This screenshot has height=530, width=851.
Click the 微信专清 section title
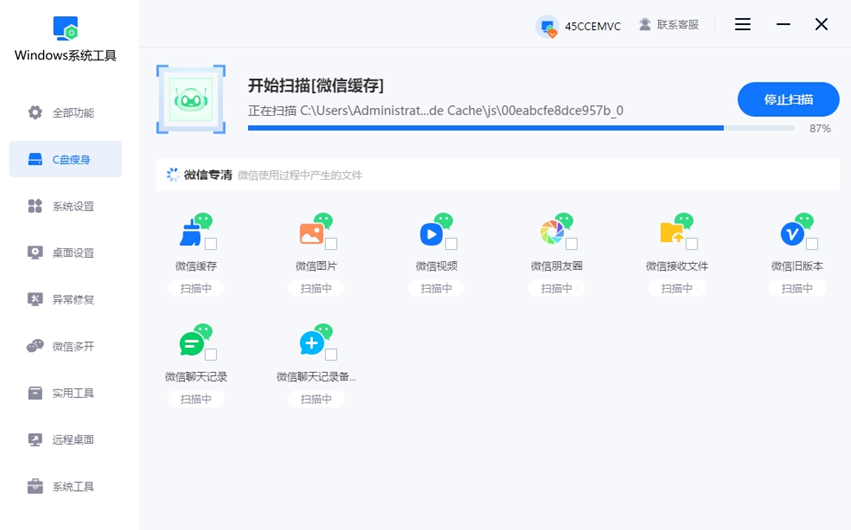[208, 175]
